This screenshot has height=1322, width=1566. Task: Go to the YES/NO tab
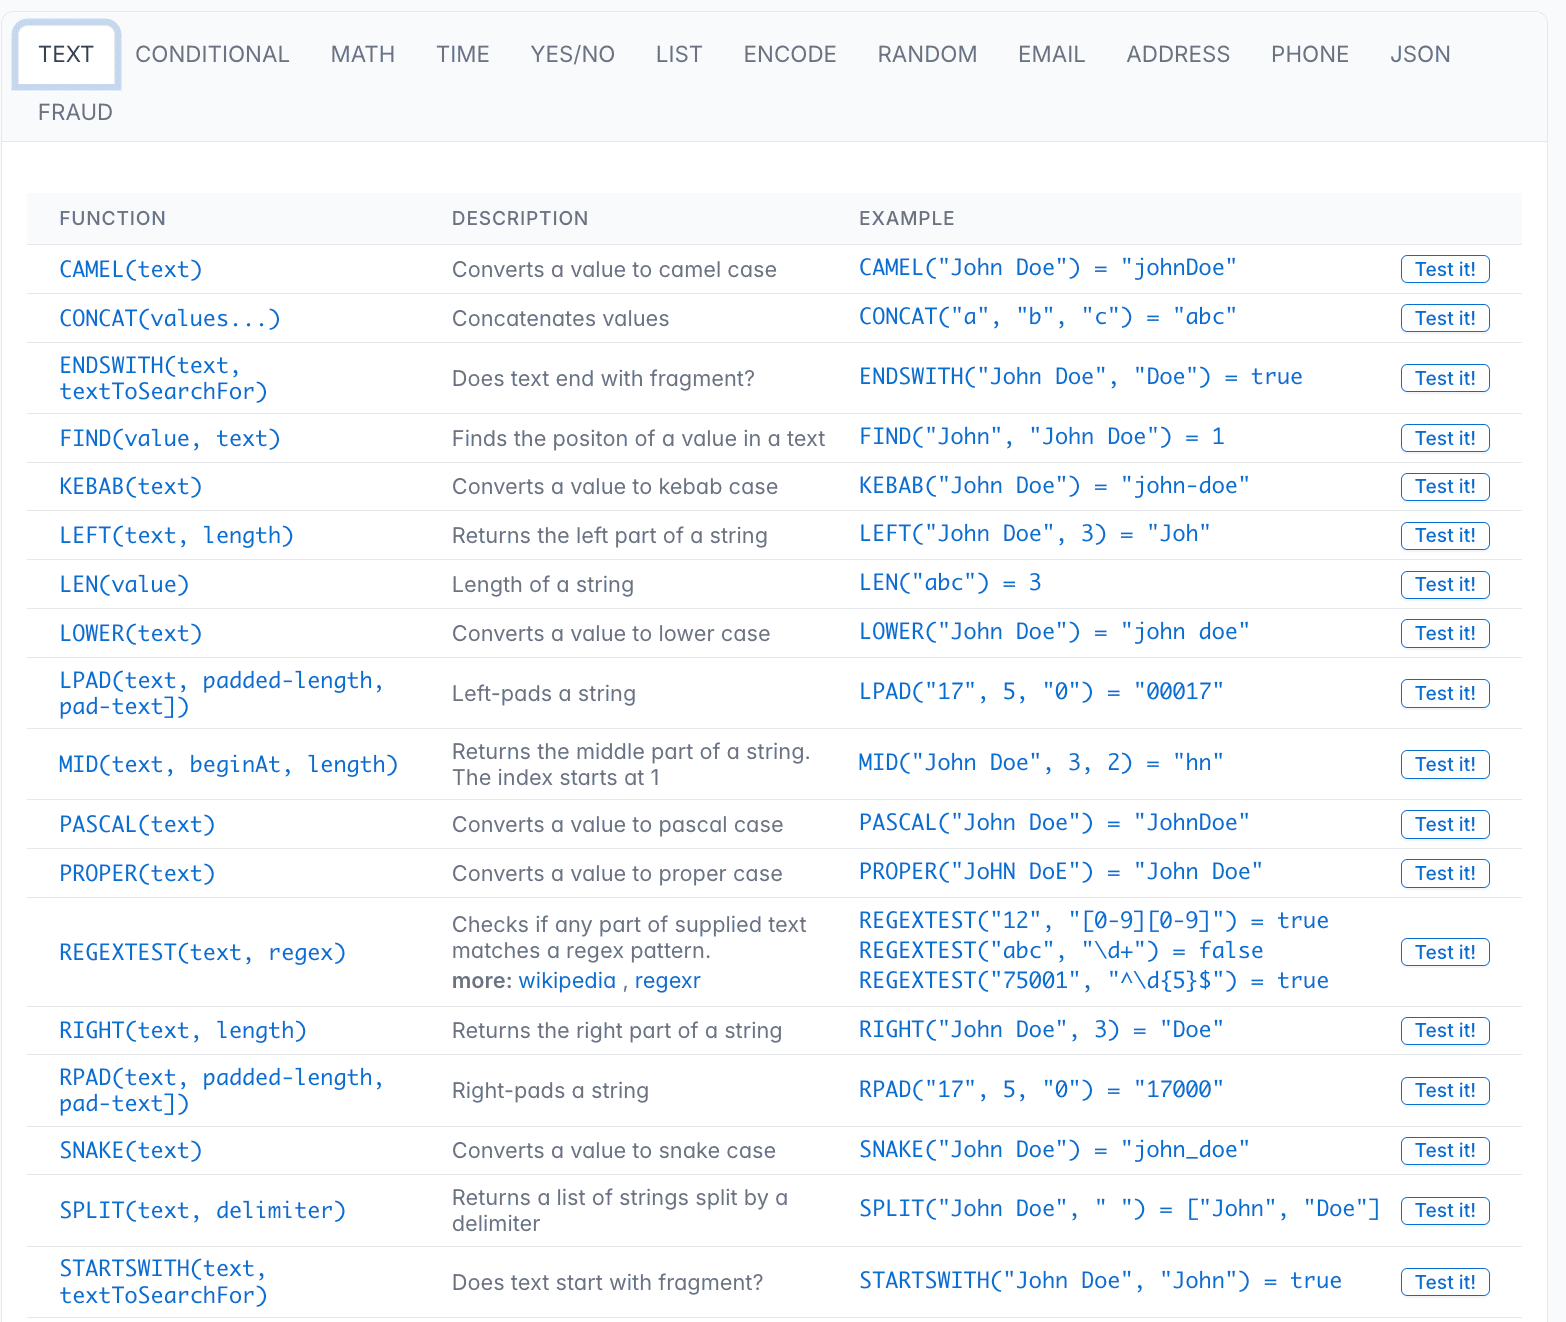573,54
